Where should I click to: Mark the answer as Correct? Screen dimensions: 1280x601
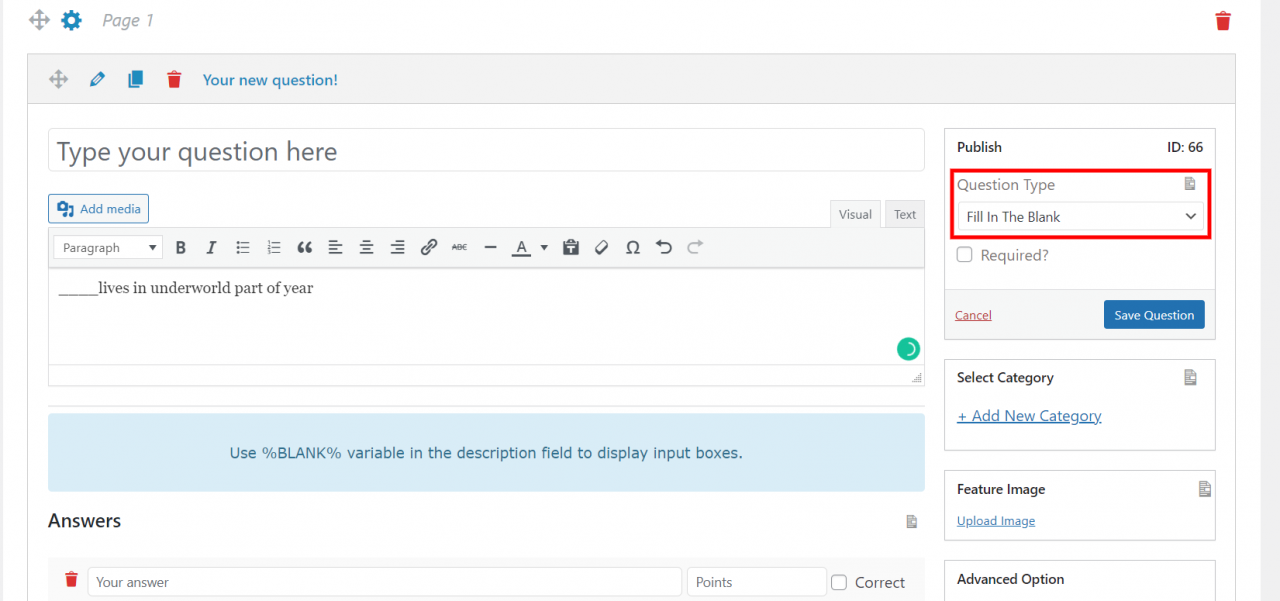click(839, 582)
